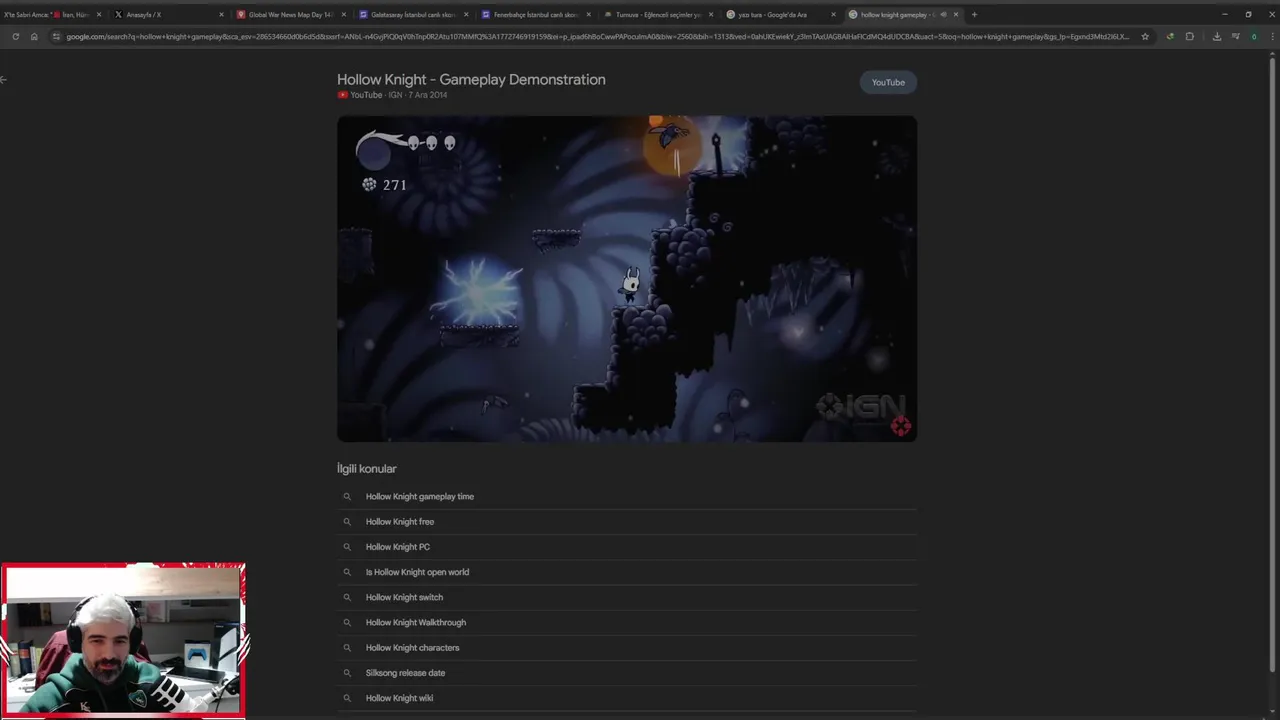Click the search icon beside Hollow Knight PC
This screenshot has width=1280, height=720.
pyautogui.click(x=347, y=547)
